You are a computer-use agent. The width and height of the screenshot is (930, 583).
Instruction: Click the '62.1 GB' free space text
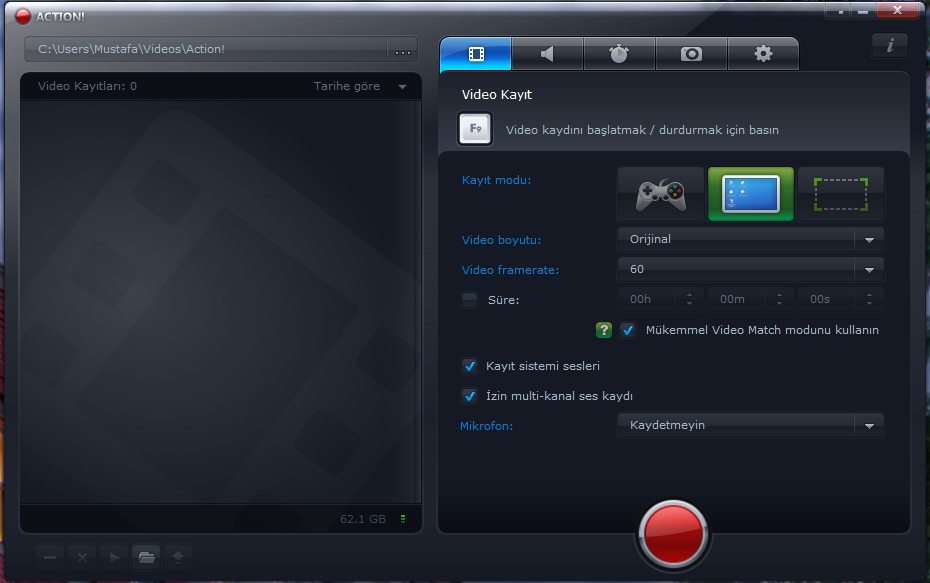pyautogui.click(x=362, y=519)
